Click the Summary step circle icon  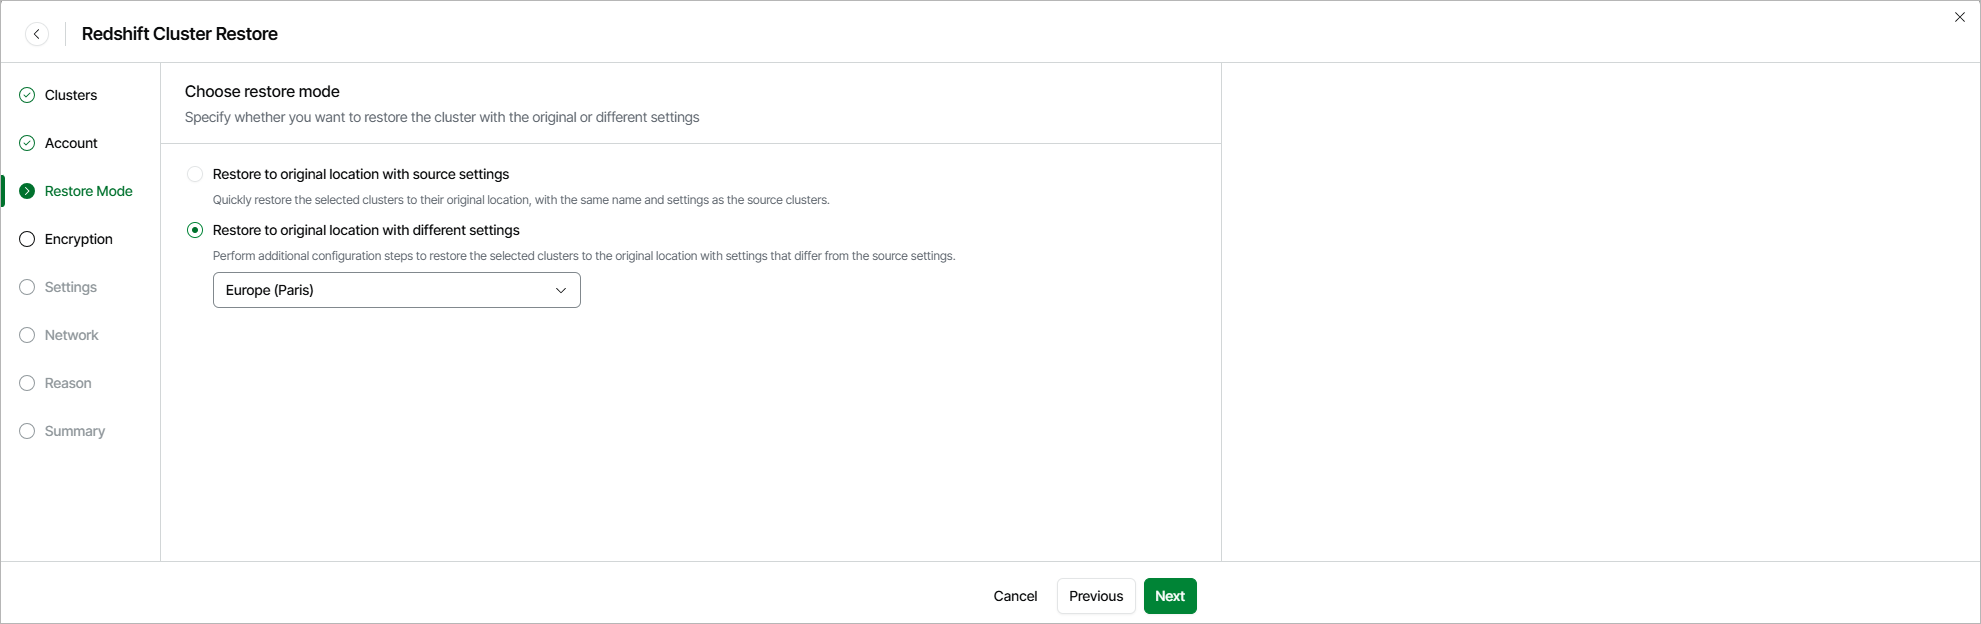pos(27,431)
